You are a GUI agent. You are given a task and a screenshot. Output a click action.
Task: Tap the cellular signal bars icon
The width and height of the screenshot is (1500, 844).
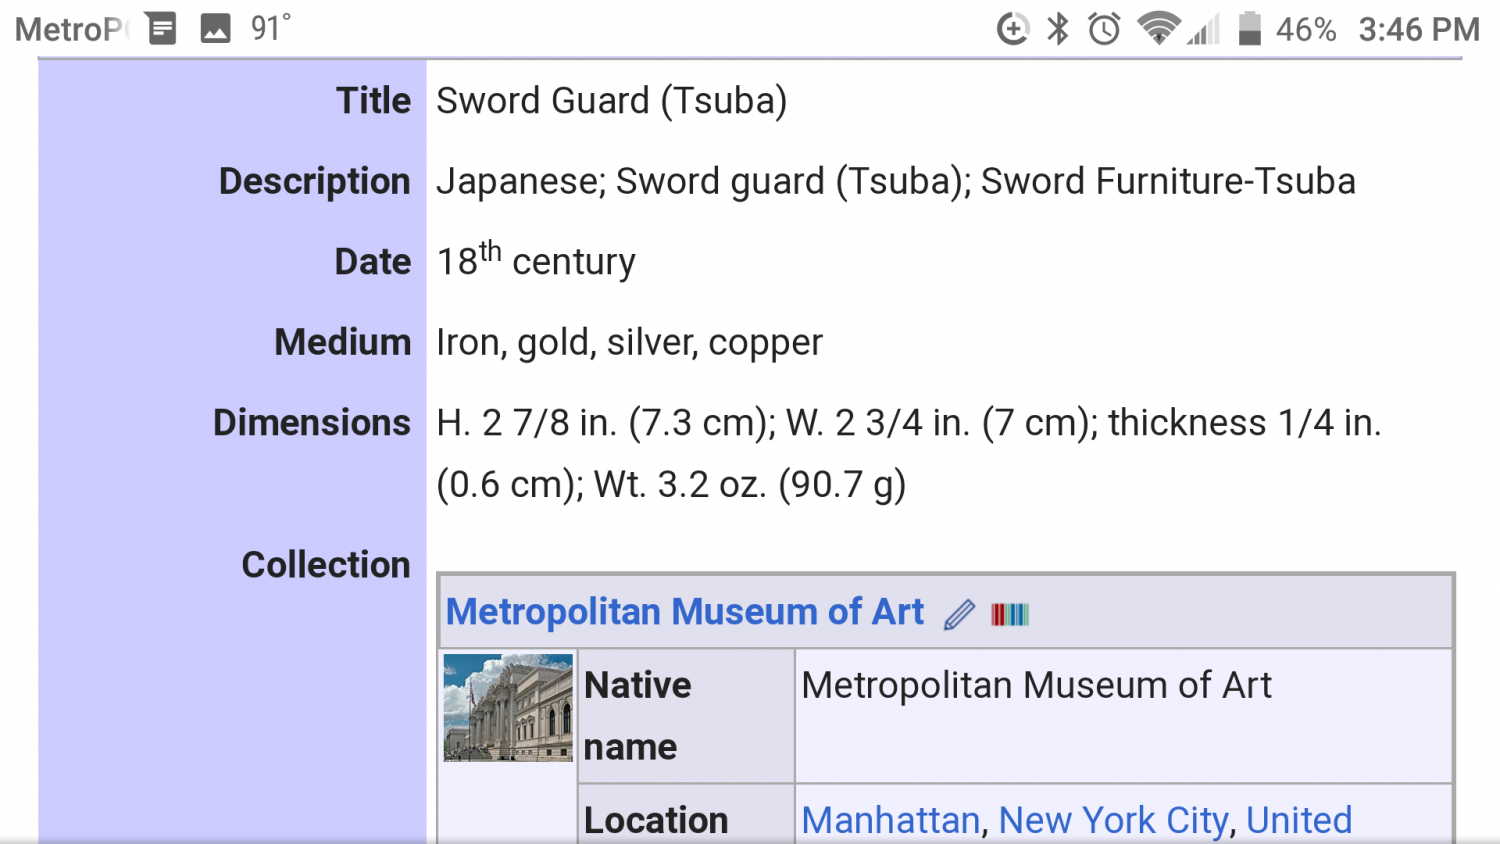(x=1204, y=29)
